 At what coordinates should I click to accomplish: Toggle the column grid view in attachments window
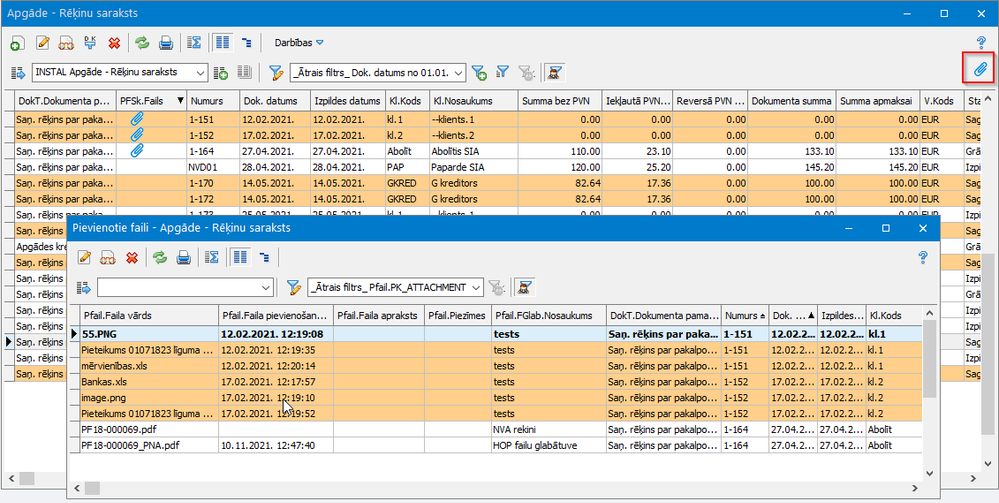click(x=240, y=257)
